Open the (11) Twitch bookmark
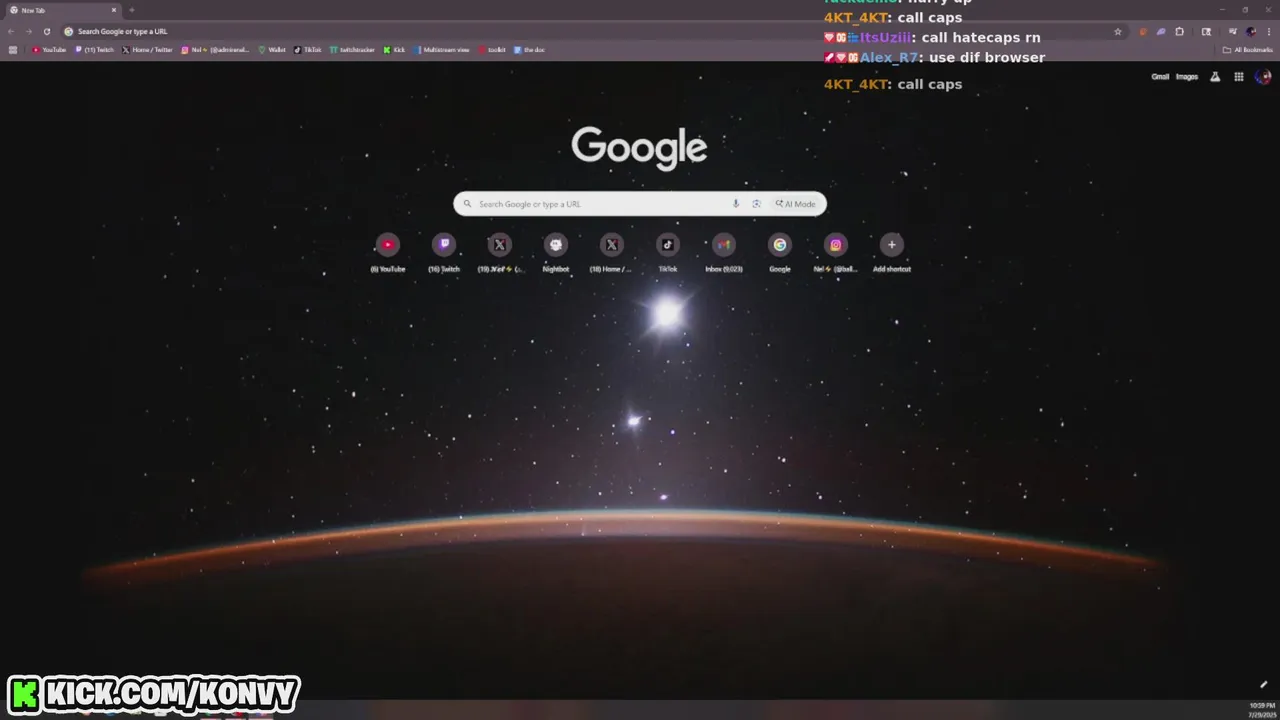1280x720 pixels. point(95,49)
